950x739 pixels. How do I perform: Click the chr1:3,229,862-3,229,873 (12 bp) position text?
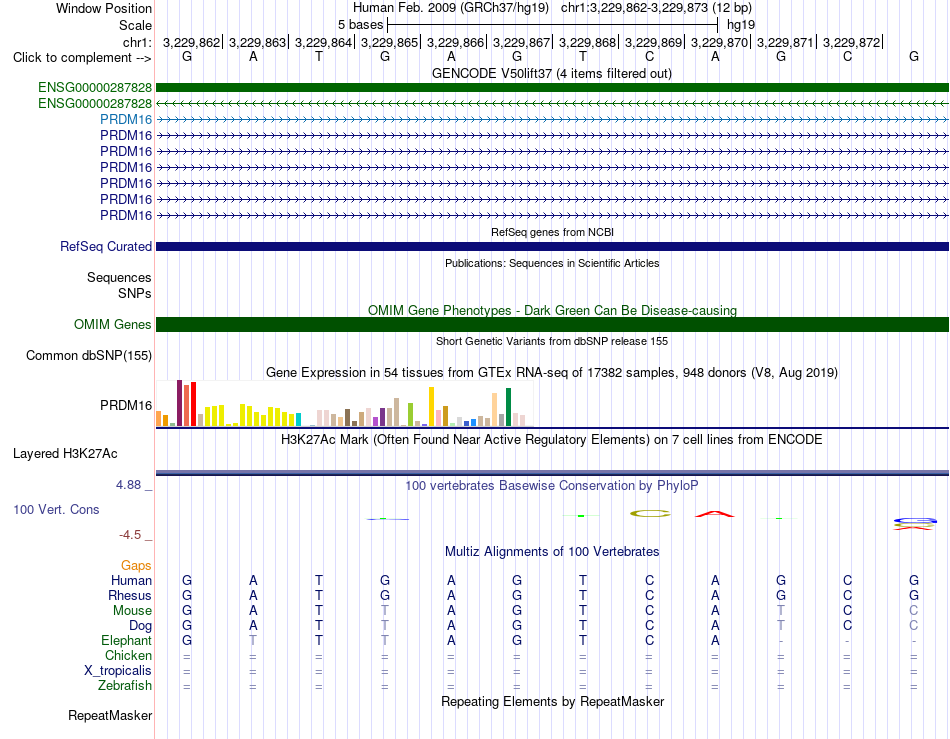click(656, 8)
